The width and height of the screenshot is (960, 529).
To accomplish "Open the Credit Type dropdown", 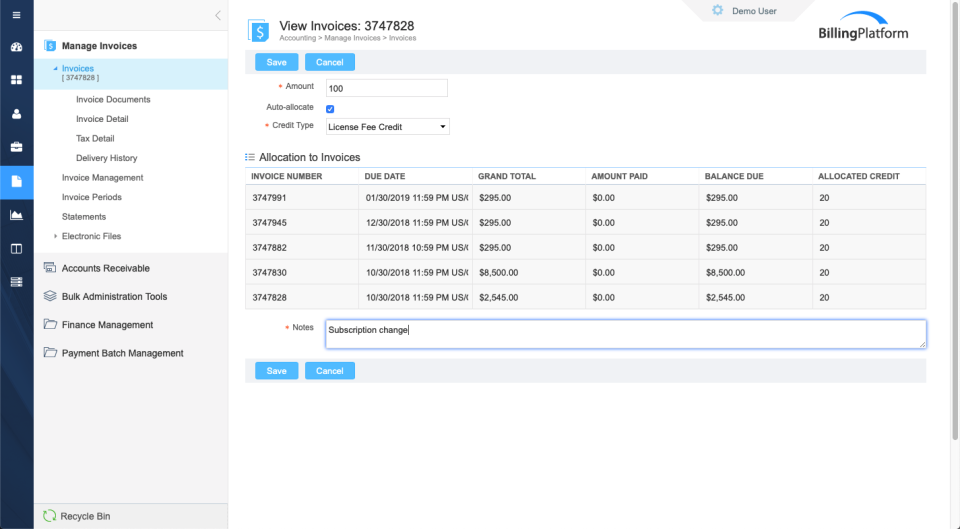I will coord(388,127).
